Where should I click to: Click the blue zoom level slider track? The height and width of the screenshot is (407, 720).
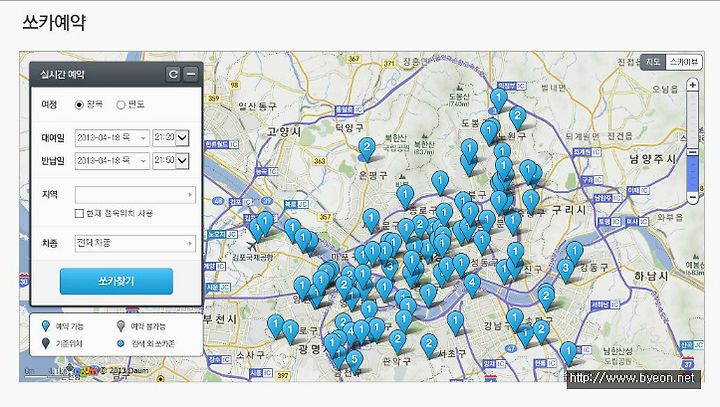click(x=692, y=173)
